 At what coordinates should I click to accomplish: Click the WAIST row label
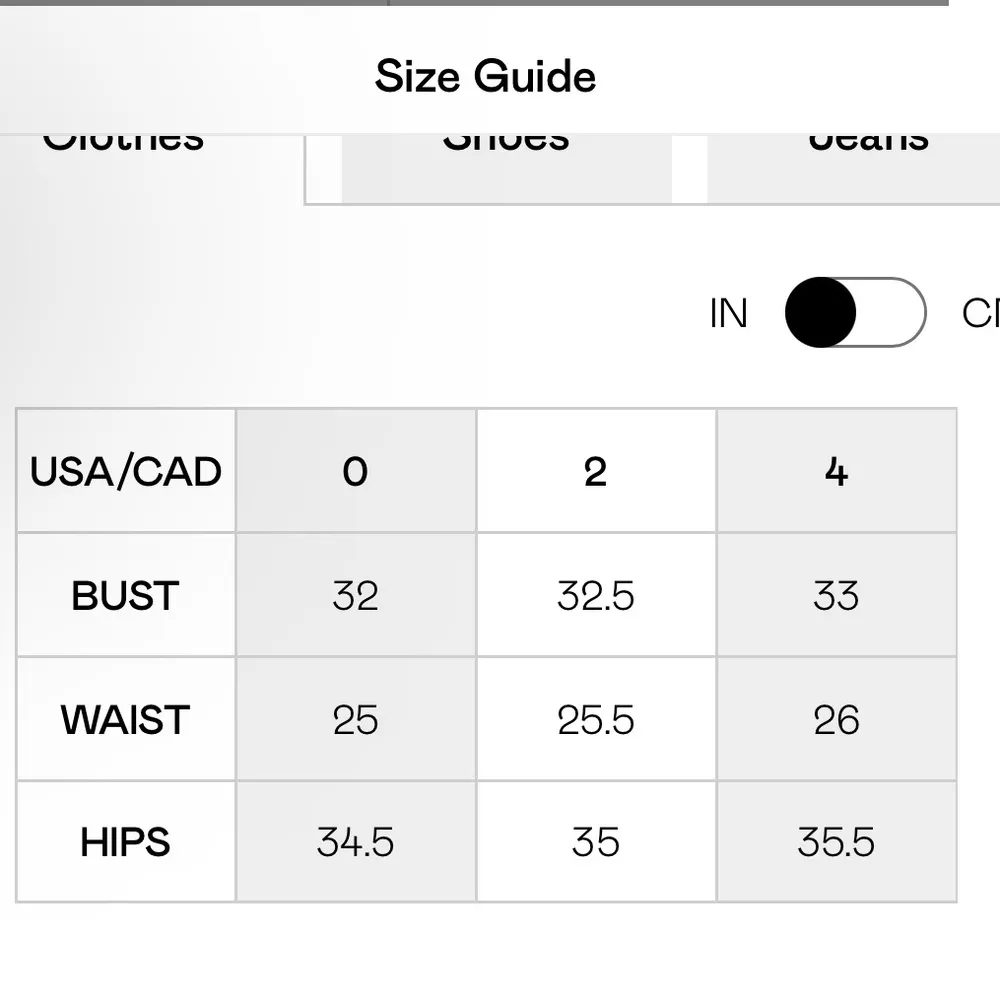(x=126, y=720)
